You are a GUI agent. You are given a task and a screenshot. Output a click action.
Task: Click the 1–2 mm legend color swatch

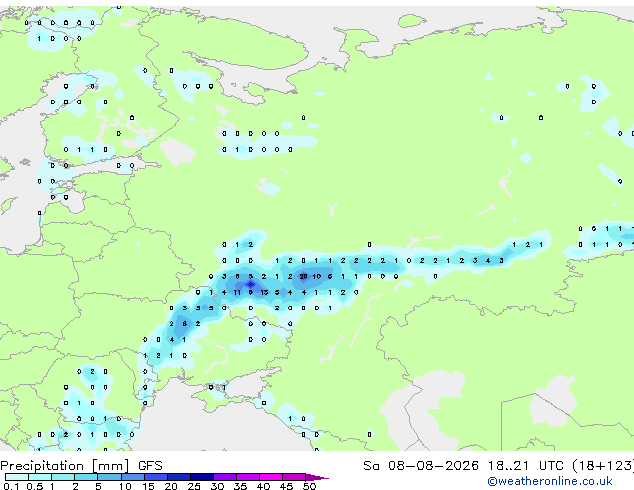click(63, 477)
